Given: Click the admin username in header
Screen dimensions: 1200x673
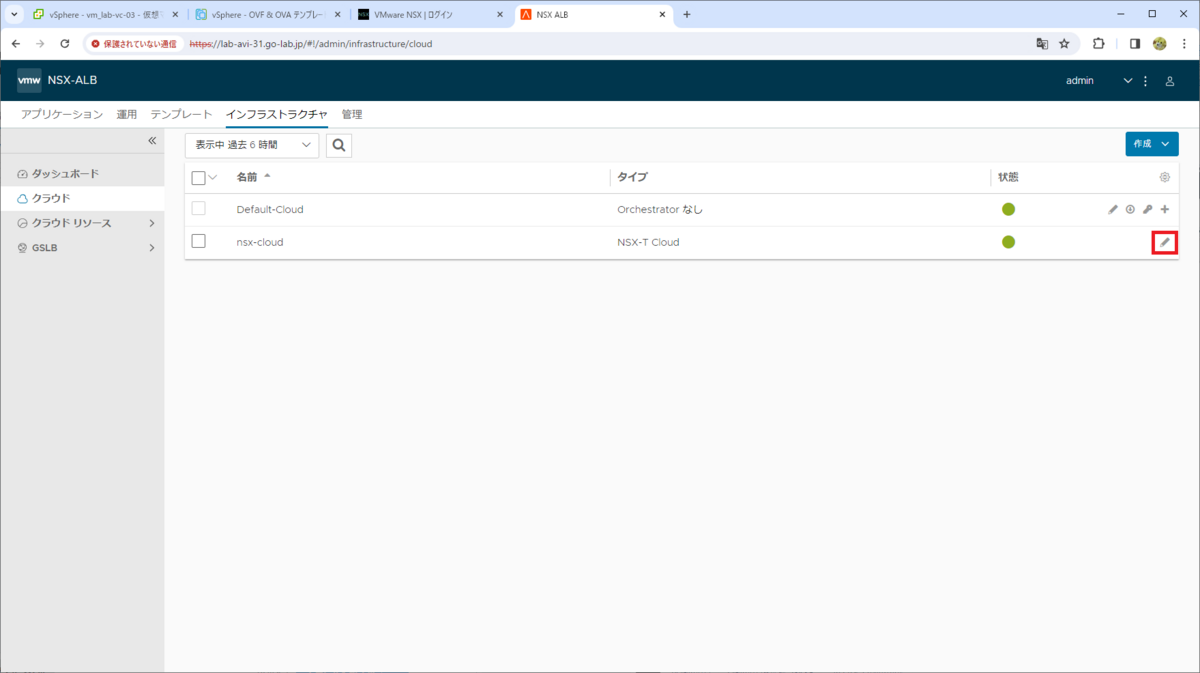Looking at the screenshot, I should pyautogui.click(x=1080, y=81).
